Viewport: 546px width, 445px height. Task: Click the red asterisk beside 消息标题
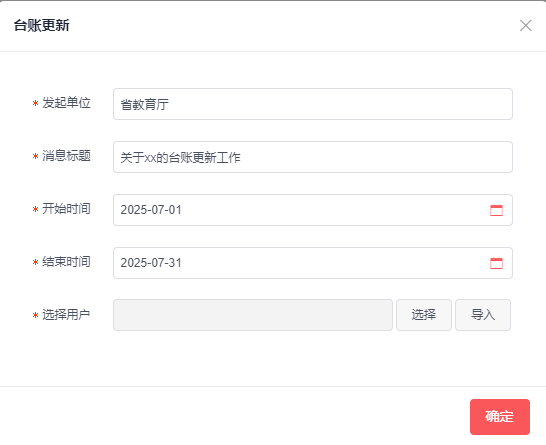35,156
